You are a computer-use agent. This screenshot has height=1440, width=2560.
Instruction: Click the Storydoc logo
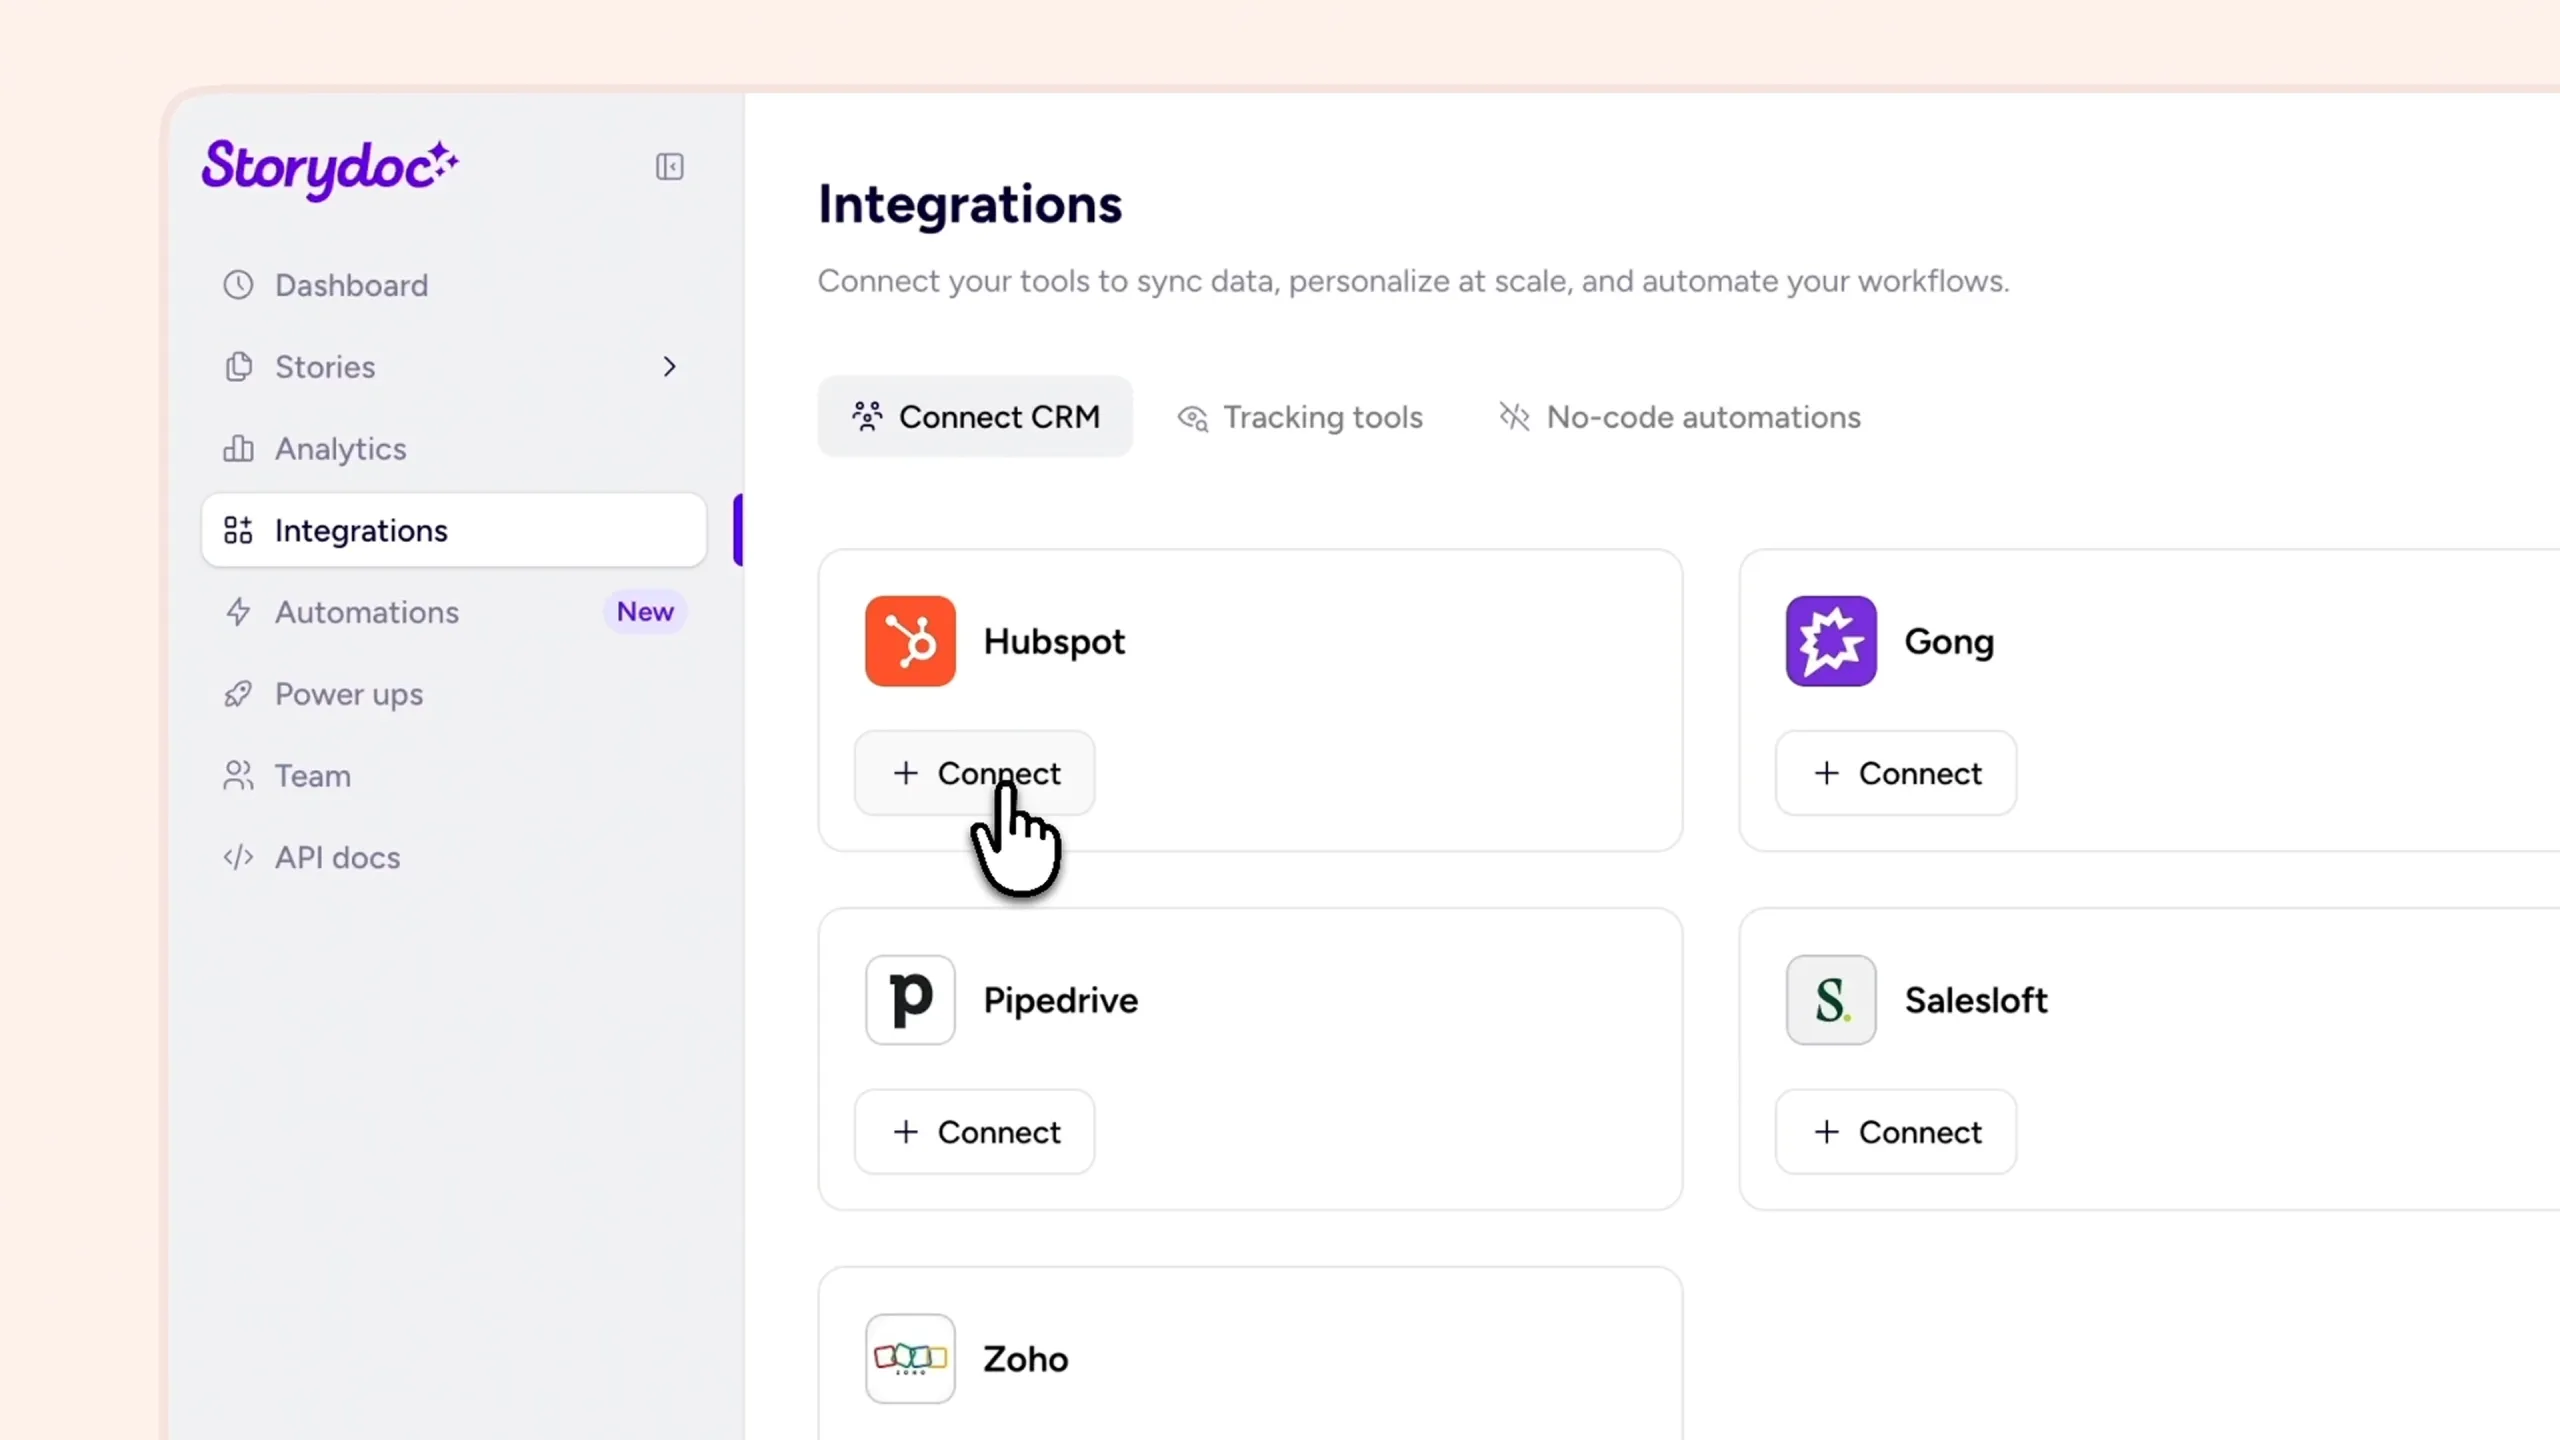click(x=330, y=168)
